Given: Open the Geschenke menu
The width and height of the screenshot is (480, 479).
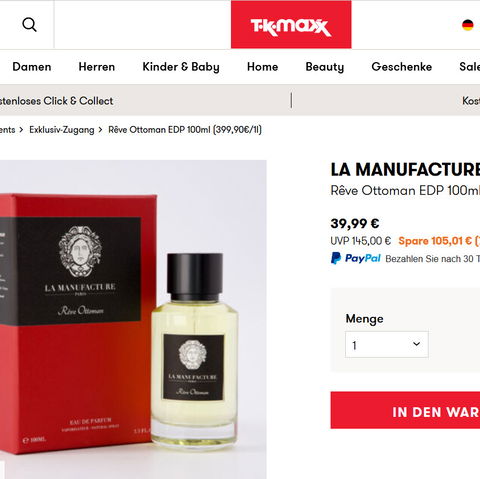Looking at the screenshot, I should 402,67.
